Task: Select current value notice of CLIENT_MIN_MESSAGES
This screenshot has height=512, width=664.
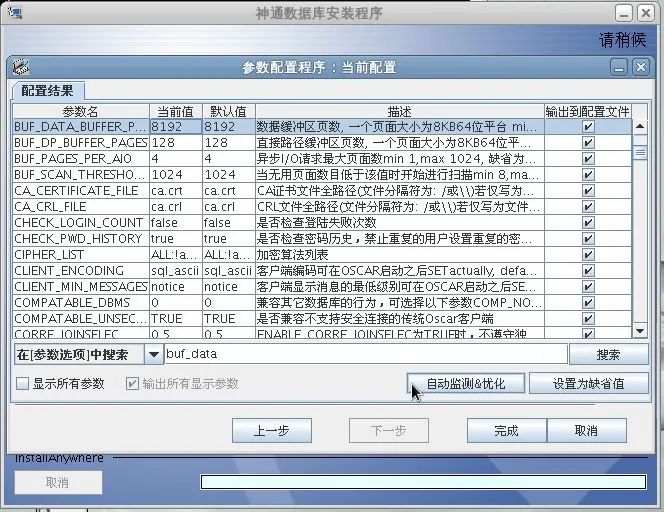Action: click(176, 287)
